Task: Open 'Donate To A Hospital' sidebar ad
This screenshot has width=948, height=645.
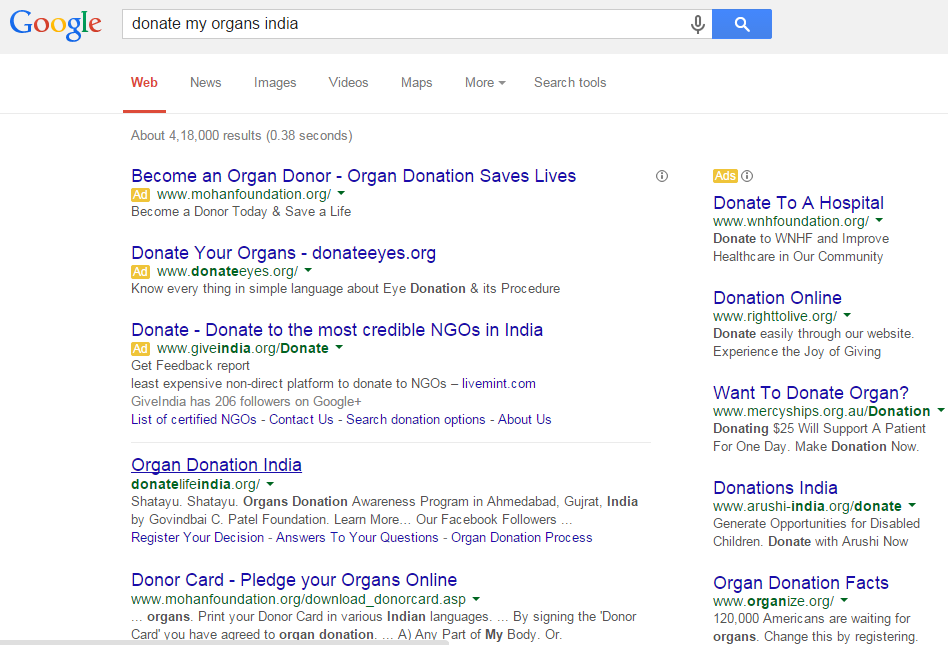Action: [x=799, y=203]
